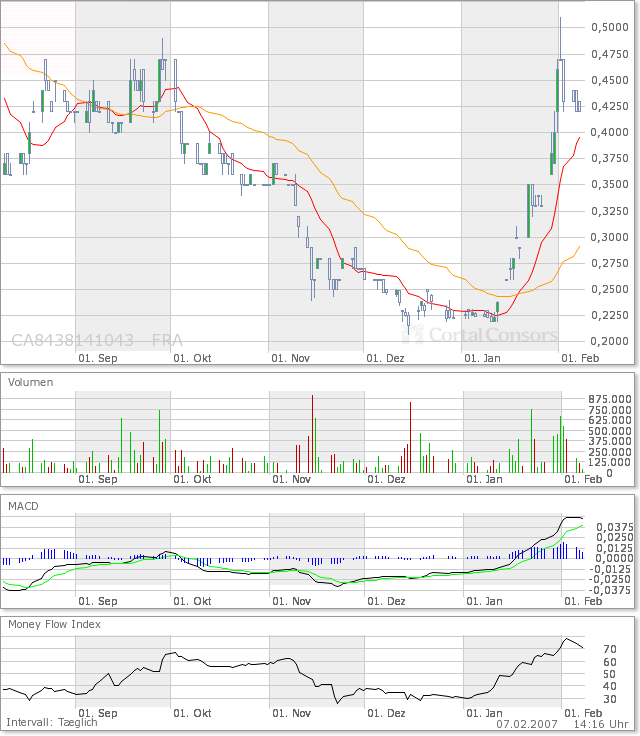This screenshot has height=736, width=640.
Task: Click 01. Okt marker in the Volumen panel
Action: click(193, 480)
